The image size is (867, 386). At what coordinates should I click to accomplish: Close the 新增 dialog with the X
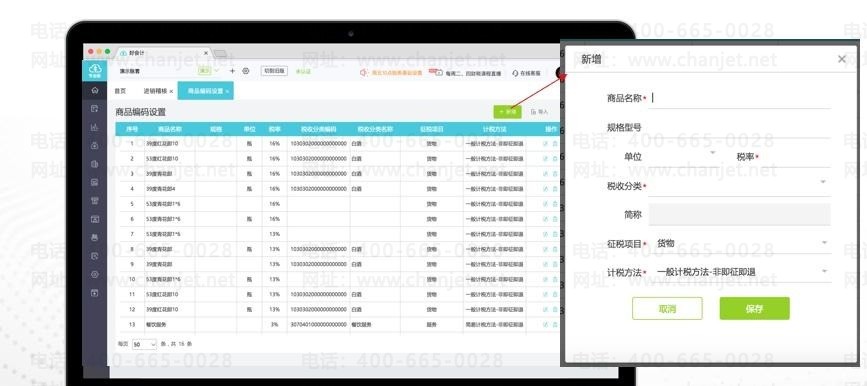coord(842,59)
